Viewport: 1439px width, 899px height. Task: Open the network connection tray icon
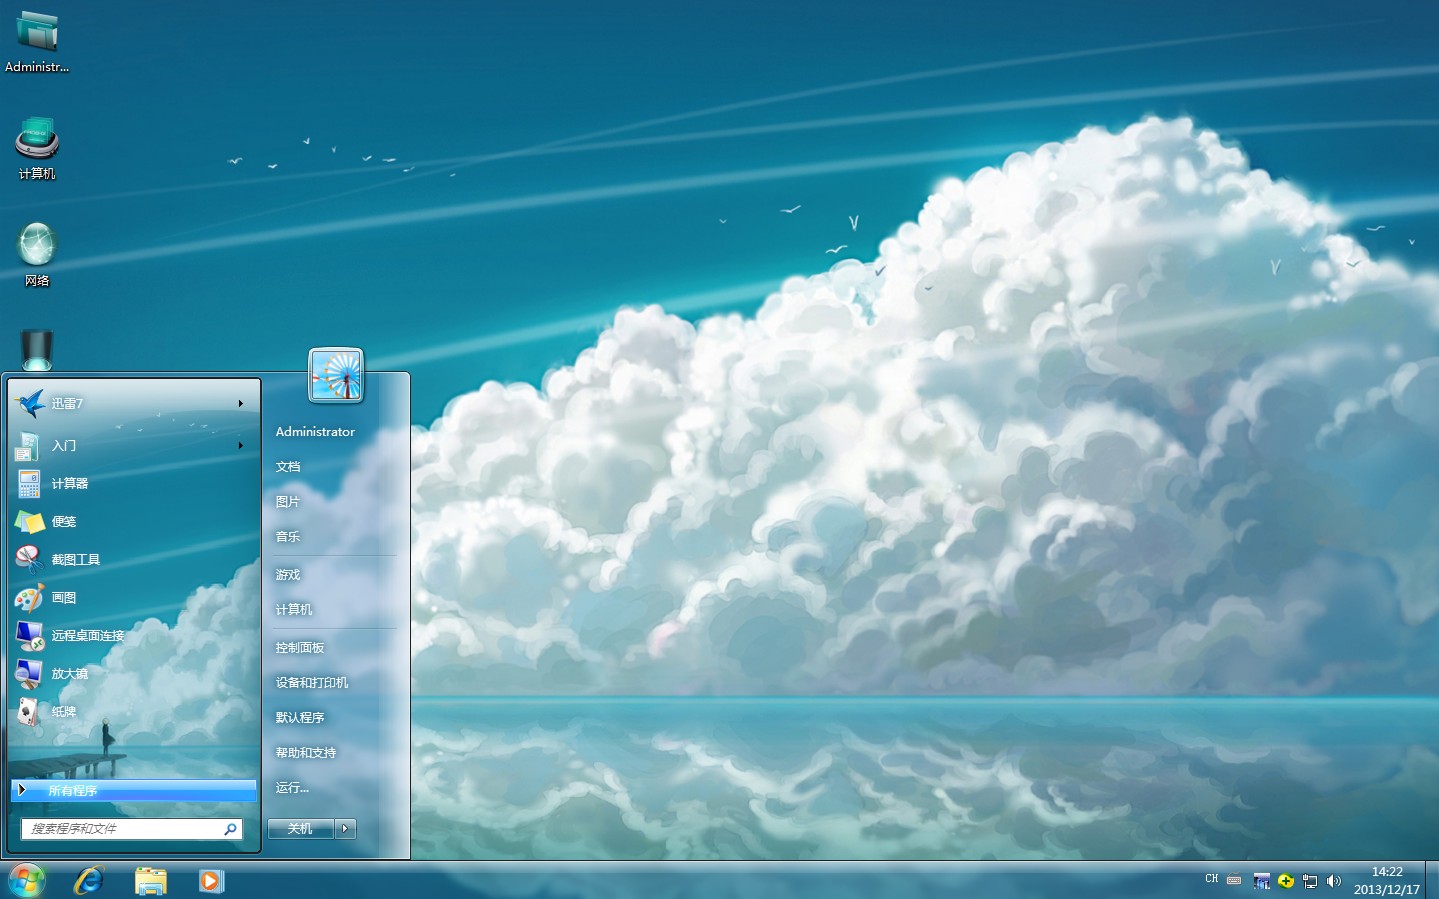(x=1310, y=881)
